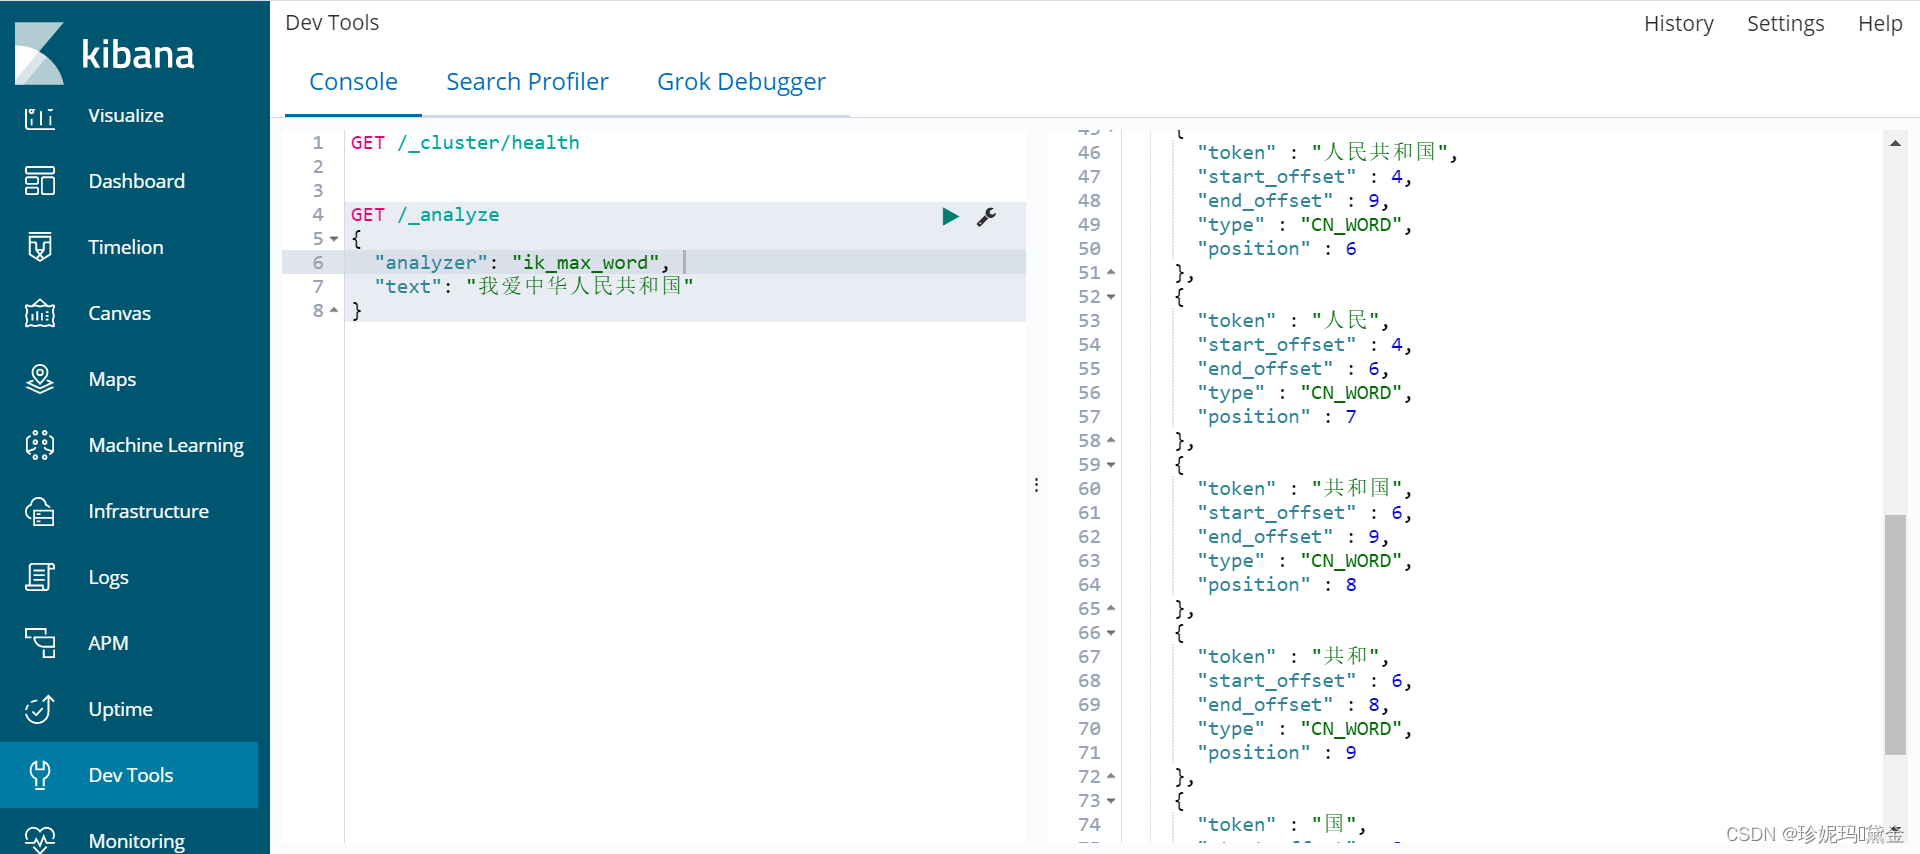Toggle fold marker at output line 65

point(1111,609)
